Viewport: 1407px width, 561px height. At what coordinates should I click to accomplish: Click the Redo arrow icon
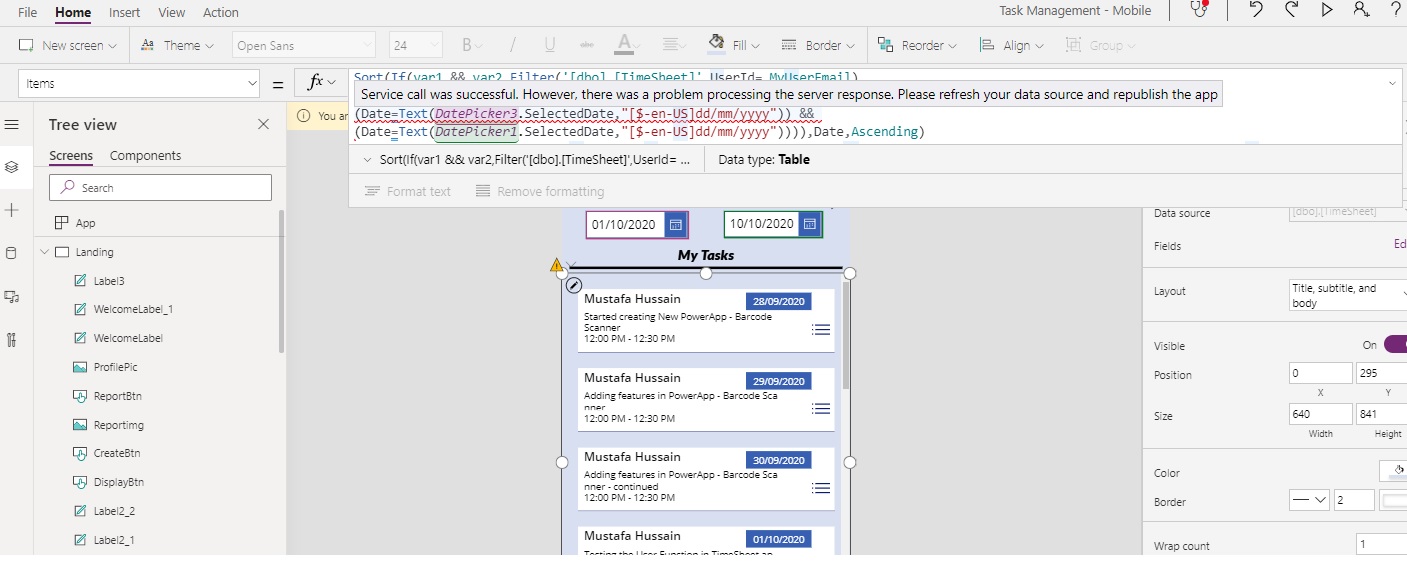1291,10
